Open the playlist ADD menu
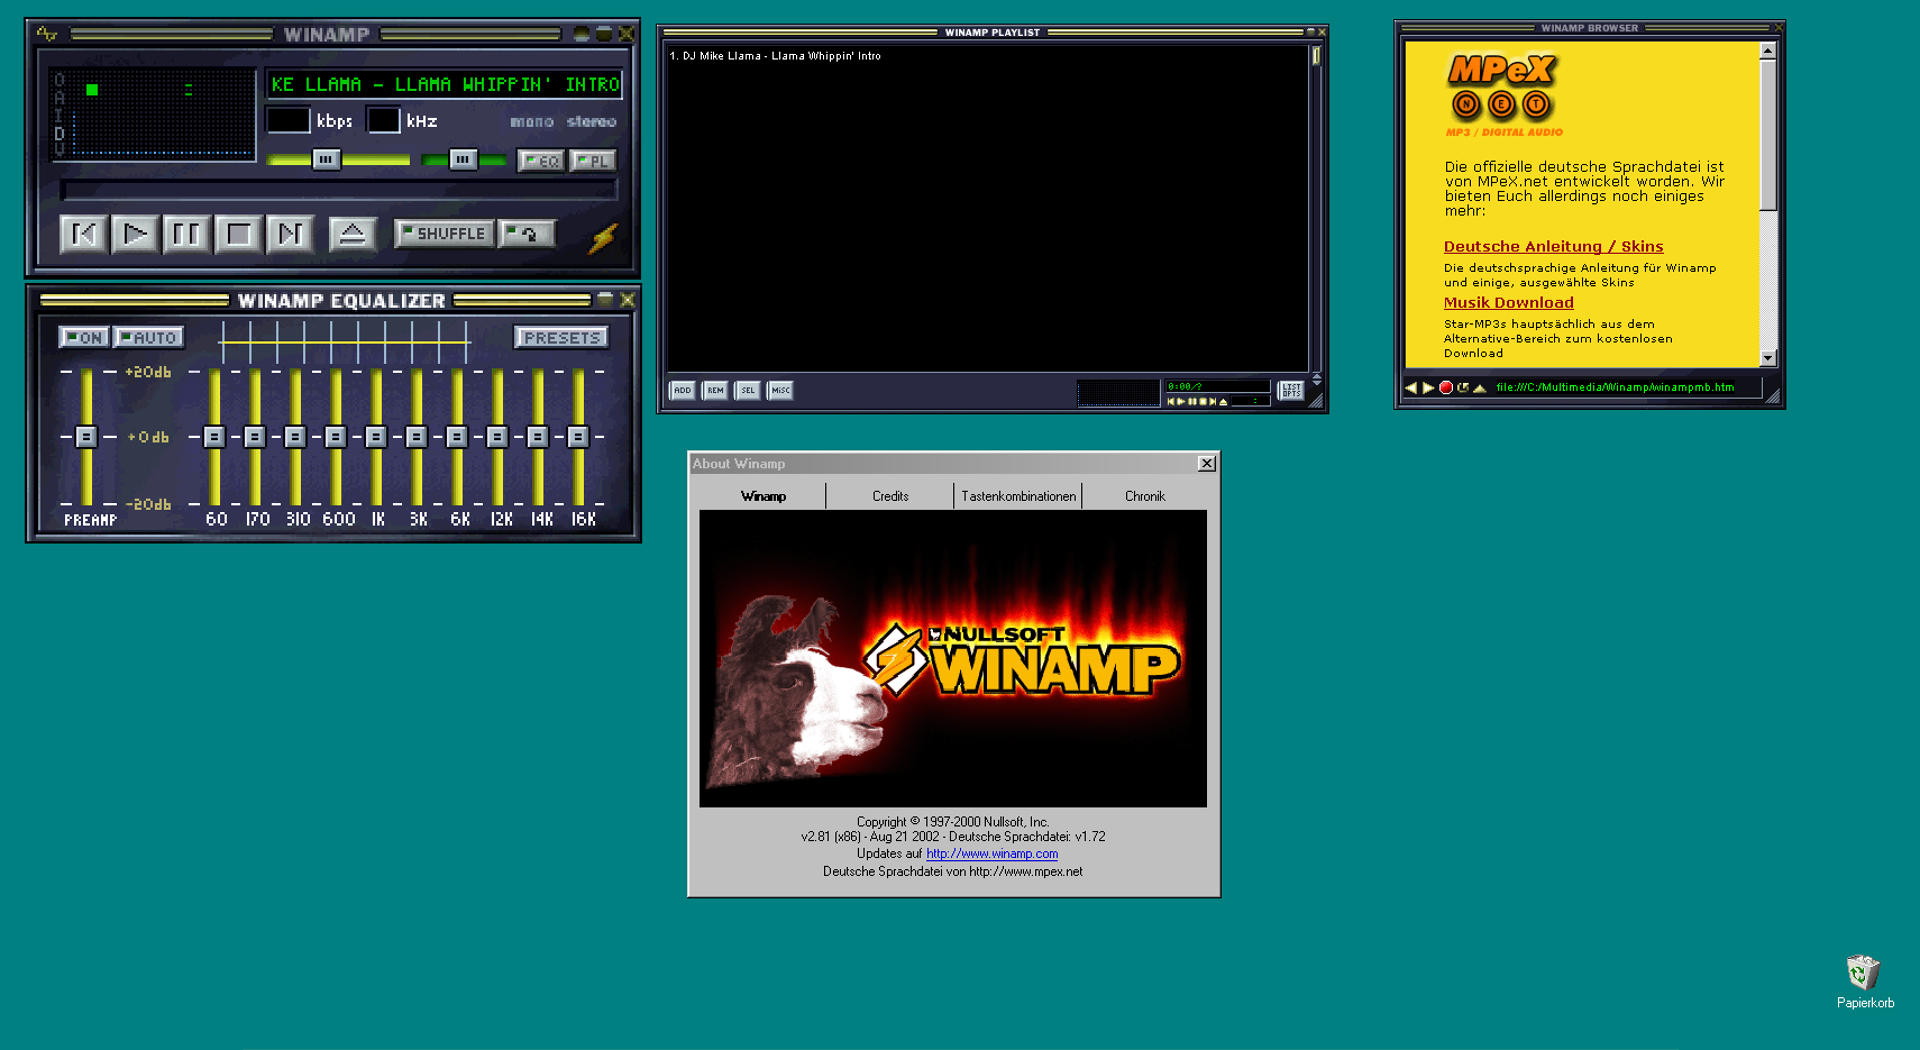 point(682,391)
